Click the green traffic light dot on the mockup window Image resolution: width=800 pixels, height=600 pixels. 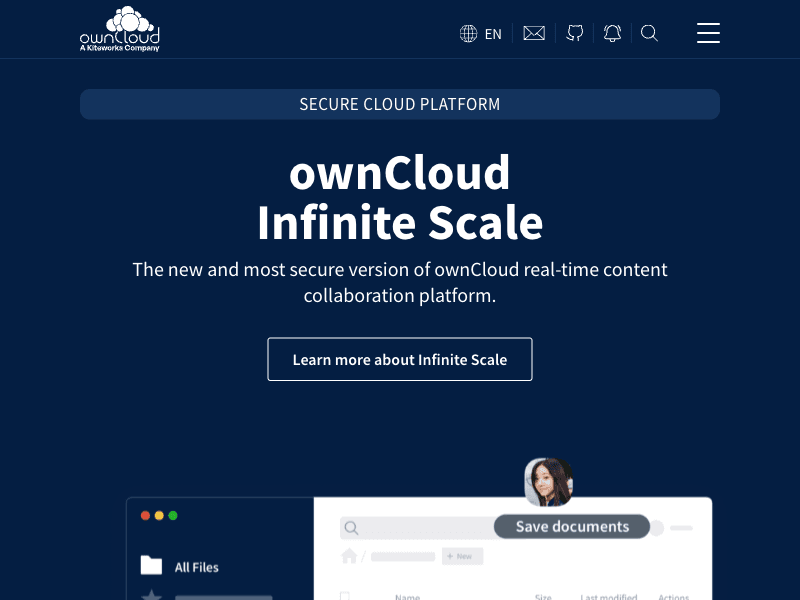click(173, 515)
